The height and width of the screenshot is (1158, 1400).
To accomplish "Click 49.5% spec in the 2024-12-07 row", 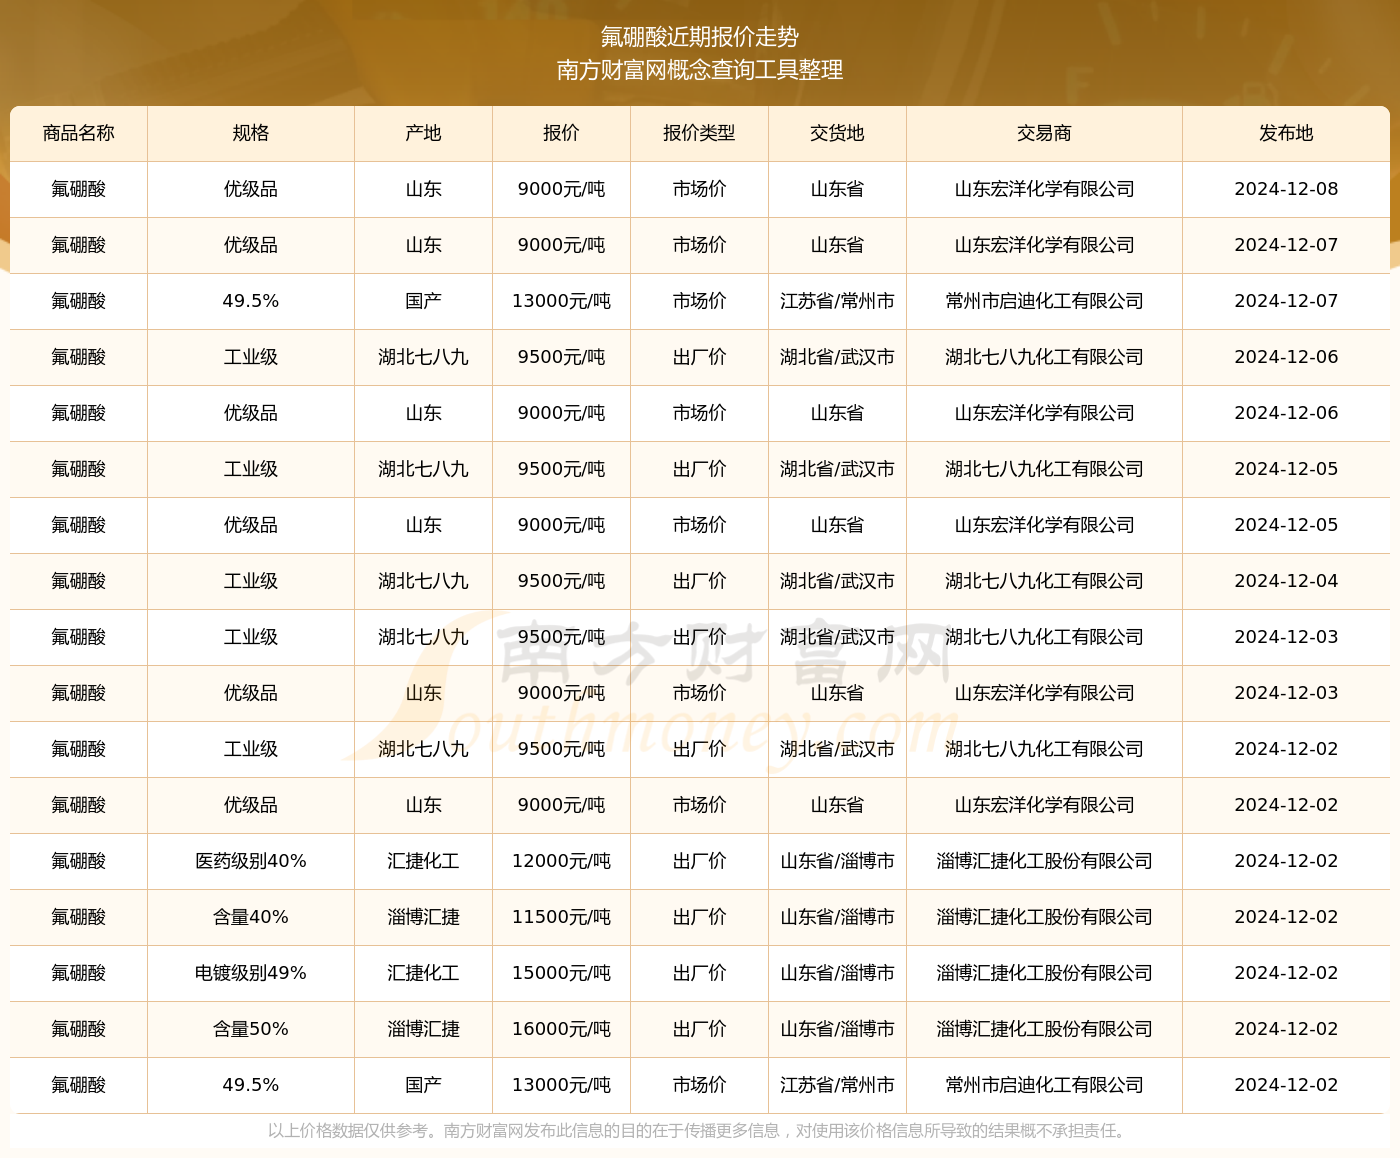I will click(x=251, y=301).
